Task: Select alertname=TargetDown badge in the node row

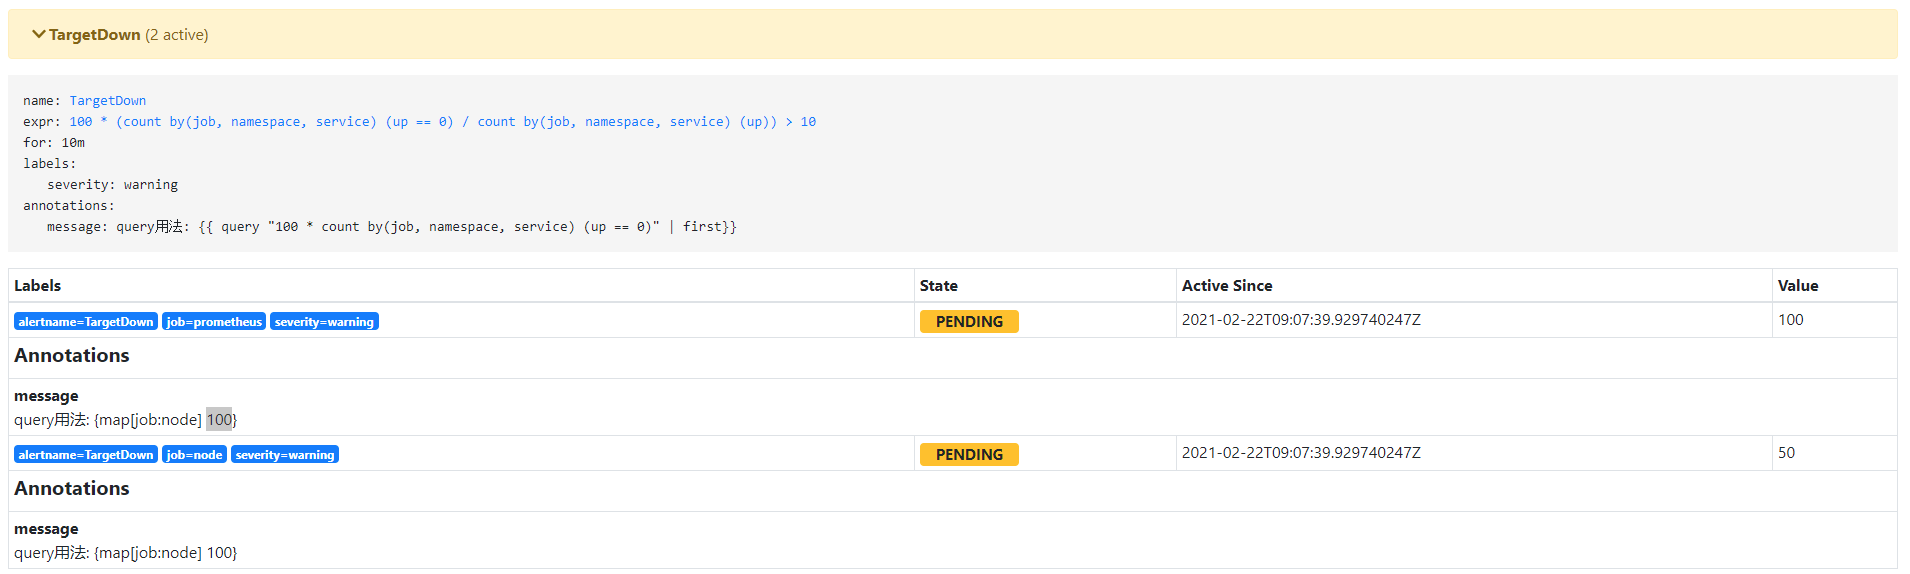Action: [x=86, y=455]
